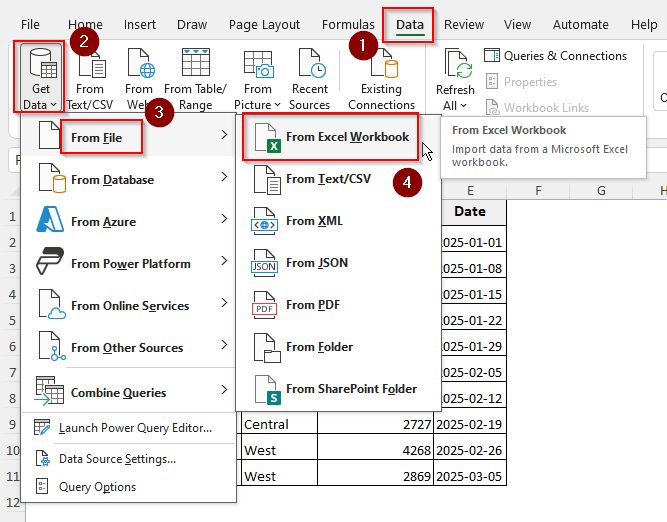
Task: Click the From SharePoint Folder icon
Action: point(267,390)
